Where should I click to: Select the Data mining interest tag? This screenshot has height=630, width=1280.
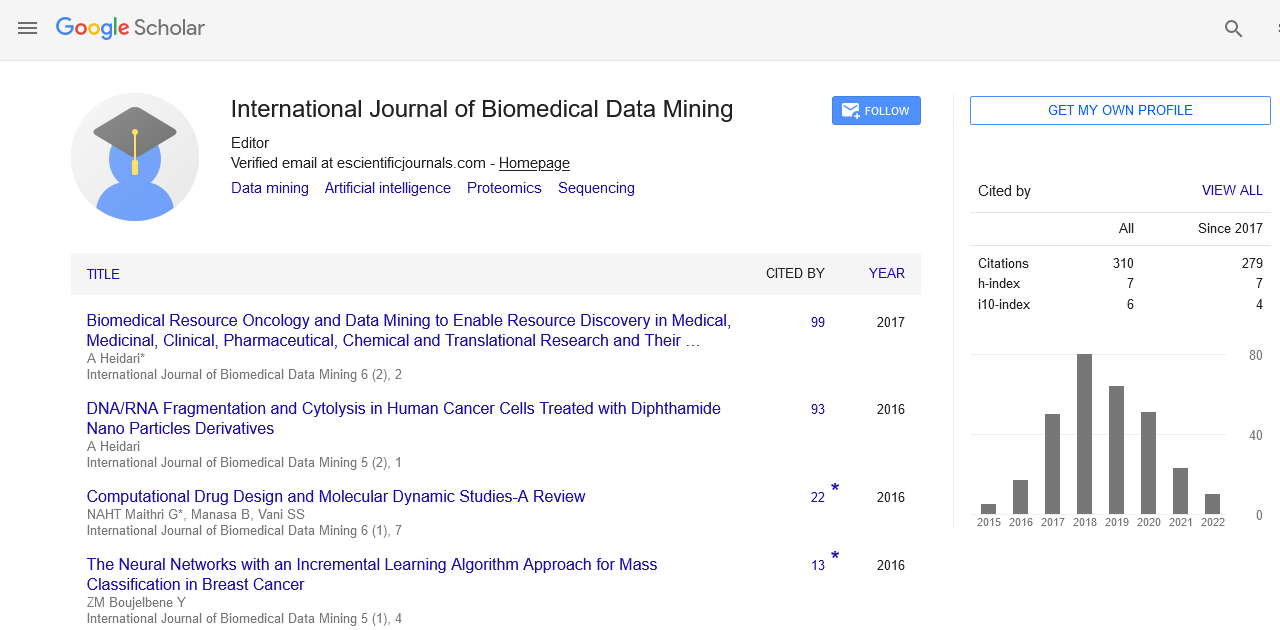pos(270,188)
